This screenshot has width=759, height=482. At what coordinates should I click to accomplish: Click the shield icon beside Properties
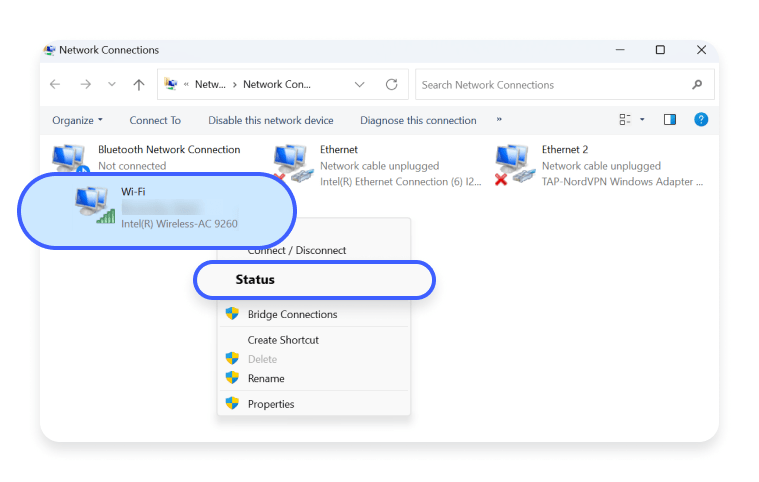click(x=232, y=403)
